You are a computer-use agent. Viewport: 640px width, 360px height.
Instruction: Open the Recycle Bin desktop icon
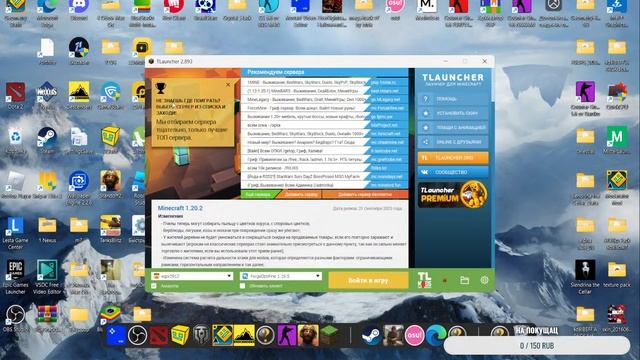[x=15, y=141]
